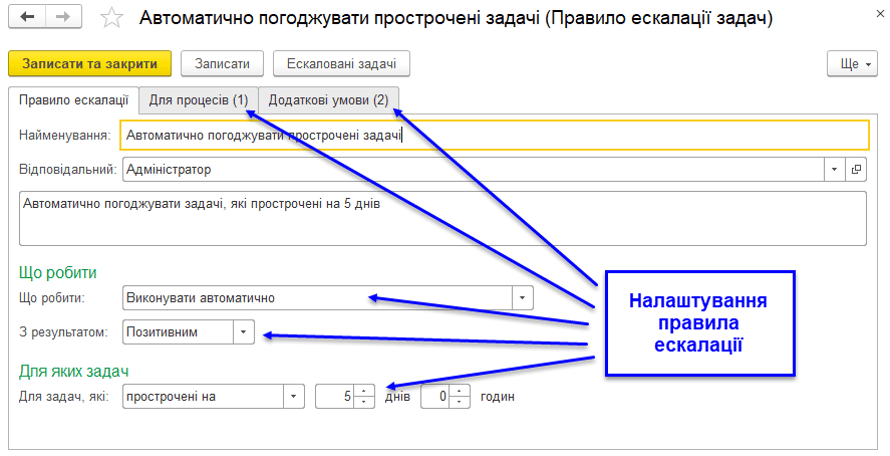This screenshot has height=456, width=890.
Task: Open the Додаткові умови (2) tab
Action: coord(328,100)
